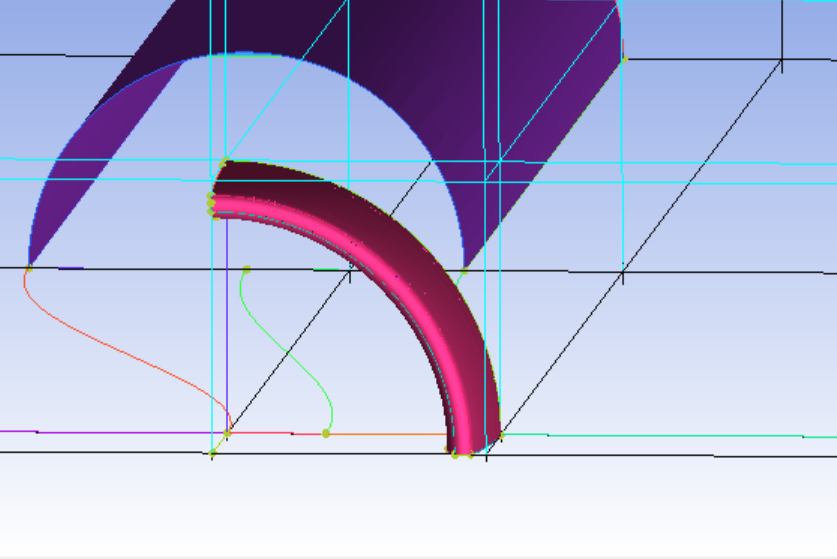Pick the vertex at the arch's left end
Image resolution: width=837 pixels, height=559 pixels.
[x=29, y=268]
